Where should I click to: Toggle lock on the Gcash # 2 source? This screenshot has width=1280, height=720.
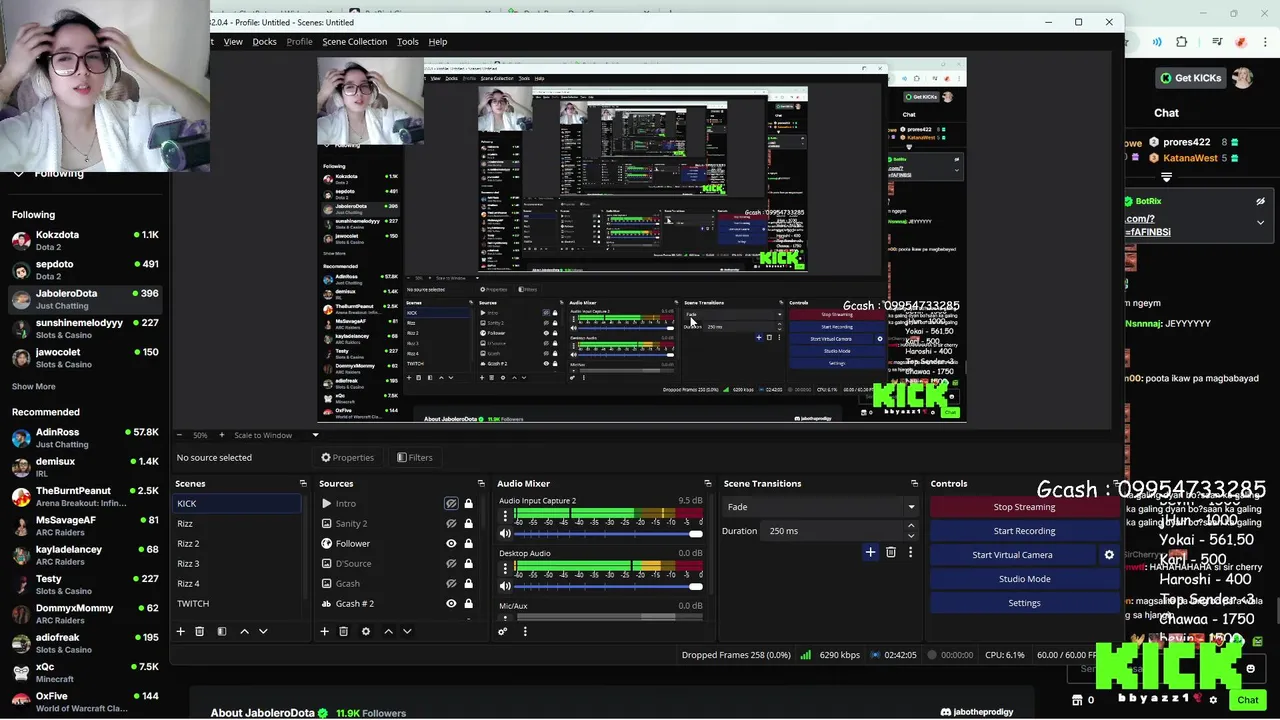(x=468, y=604)
